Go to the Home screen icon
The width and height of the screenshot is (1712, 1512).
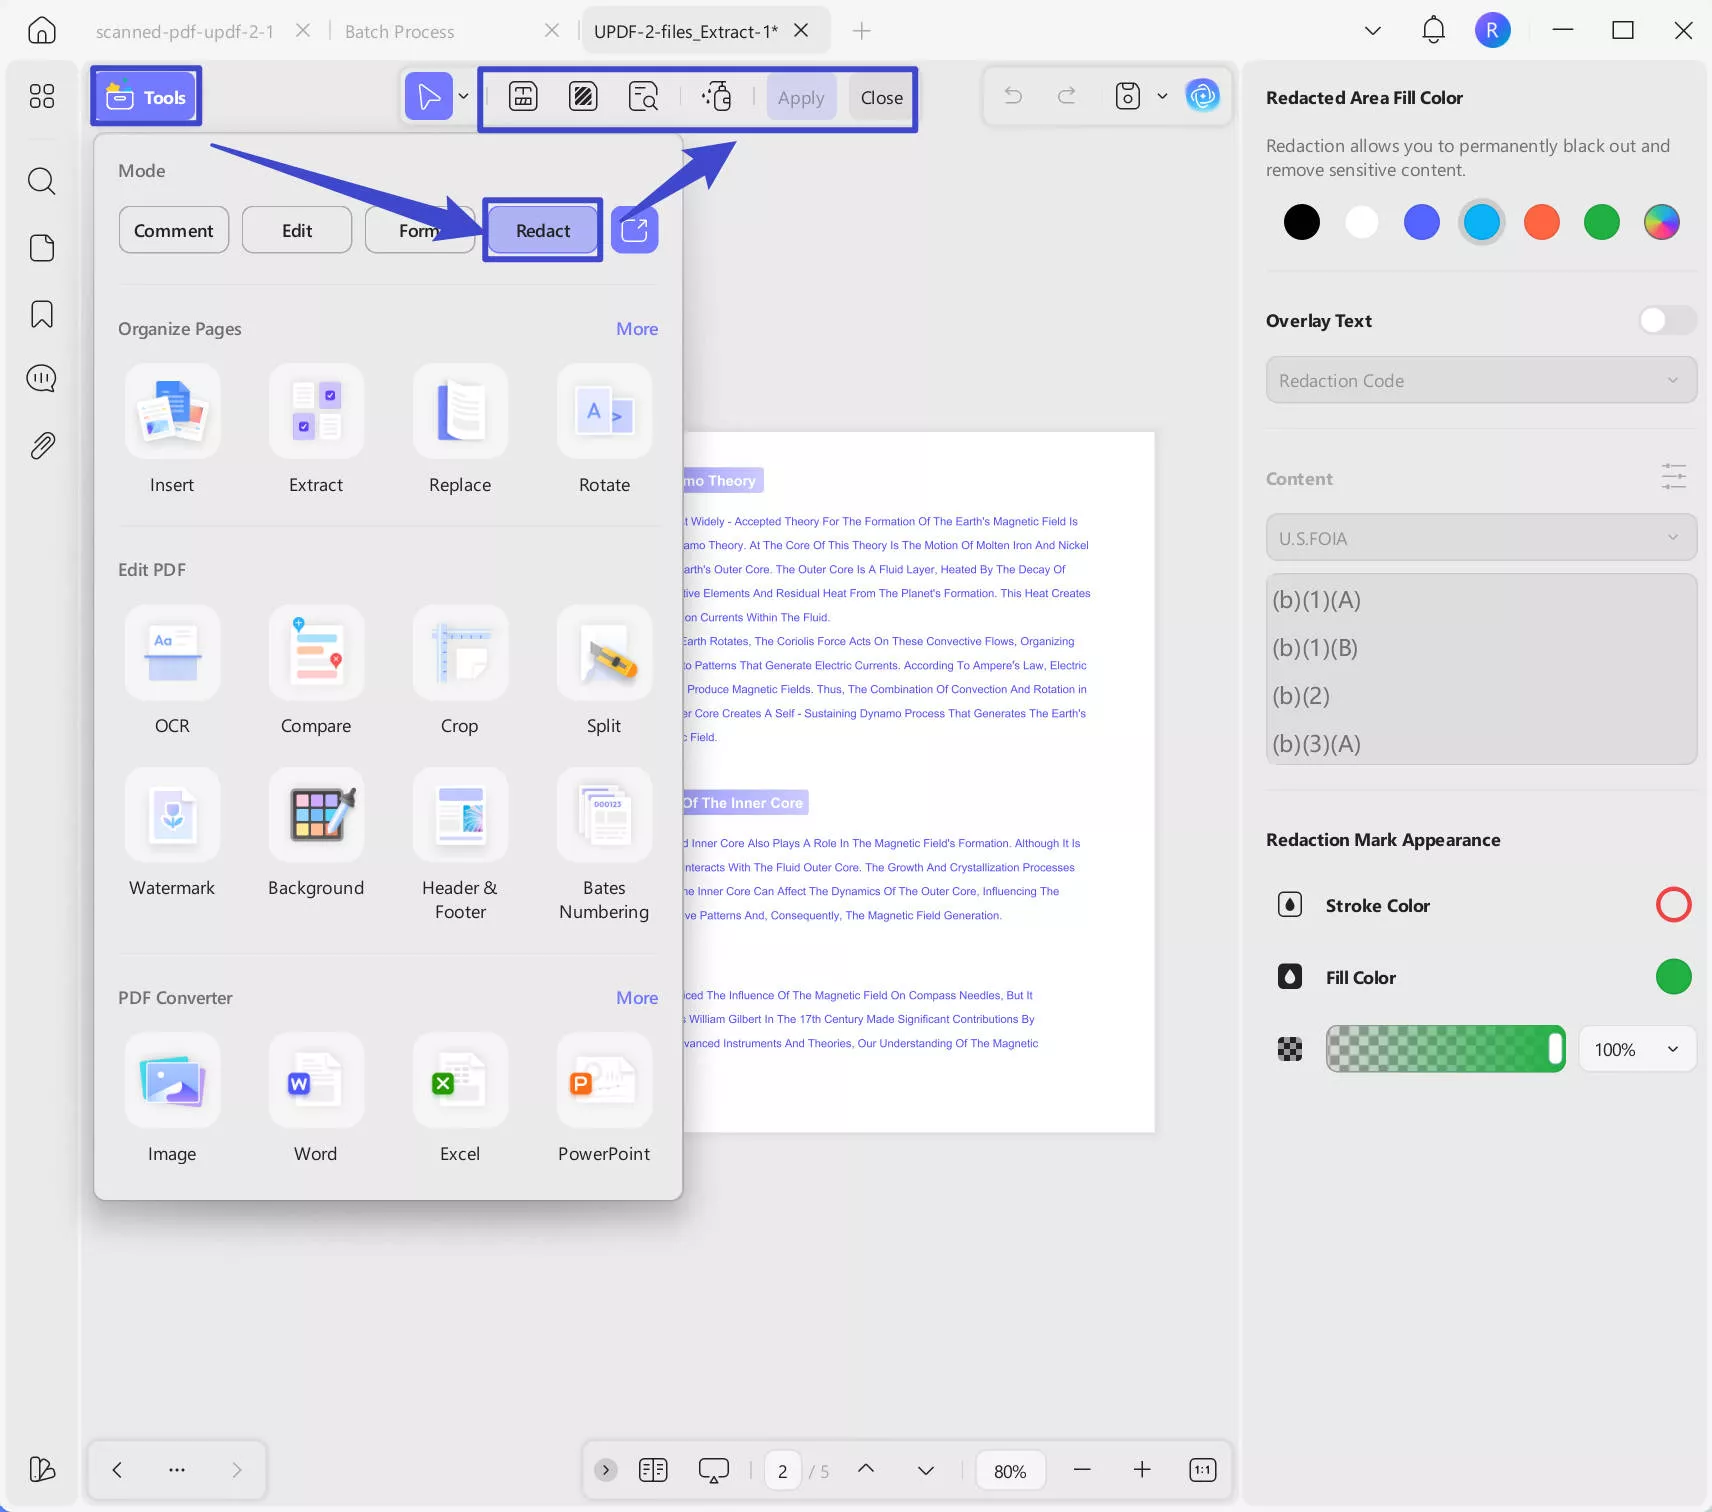(x=41, y=30)
